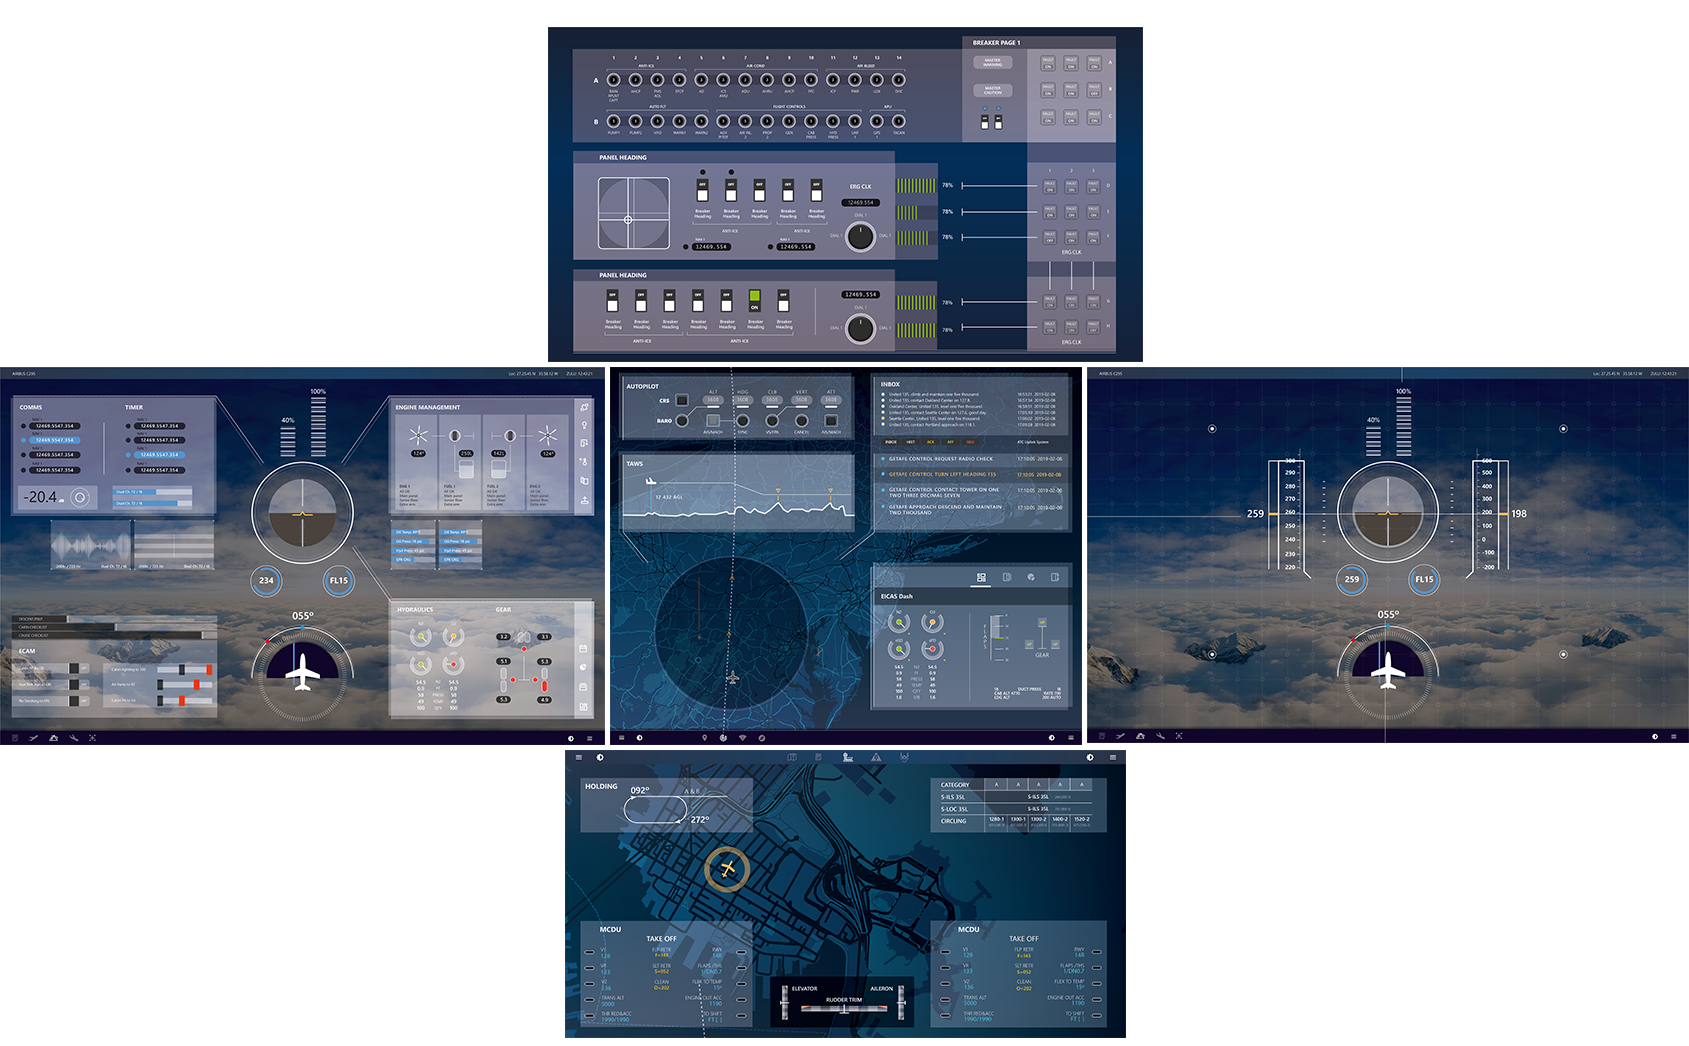Select the airplane icon in the left bottom toolbar

coord(33,738)
